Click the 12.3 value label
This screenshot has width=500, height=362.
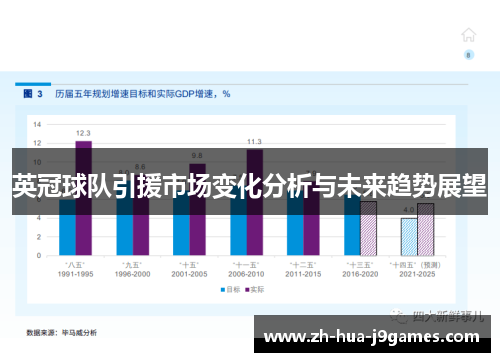point(83,133)
